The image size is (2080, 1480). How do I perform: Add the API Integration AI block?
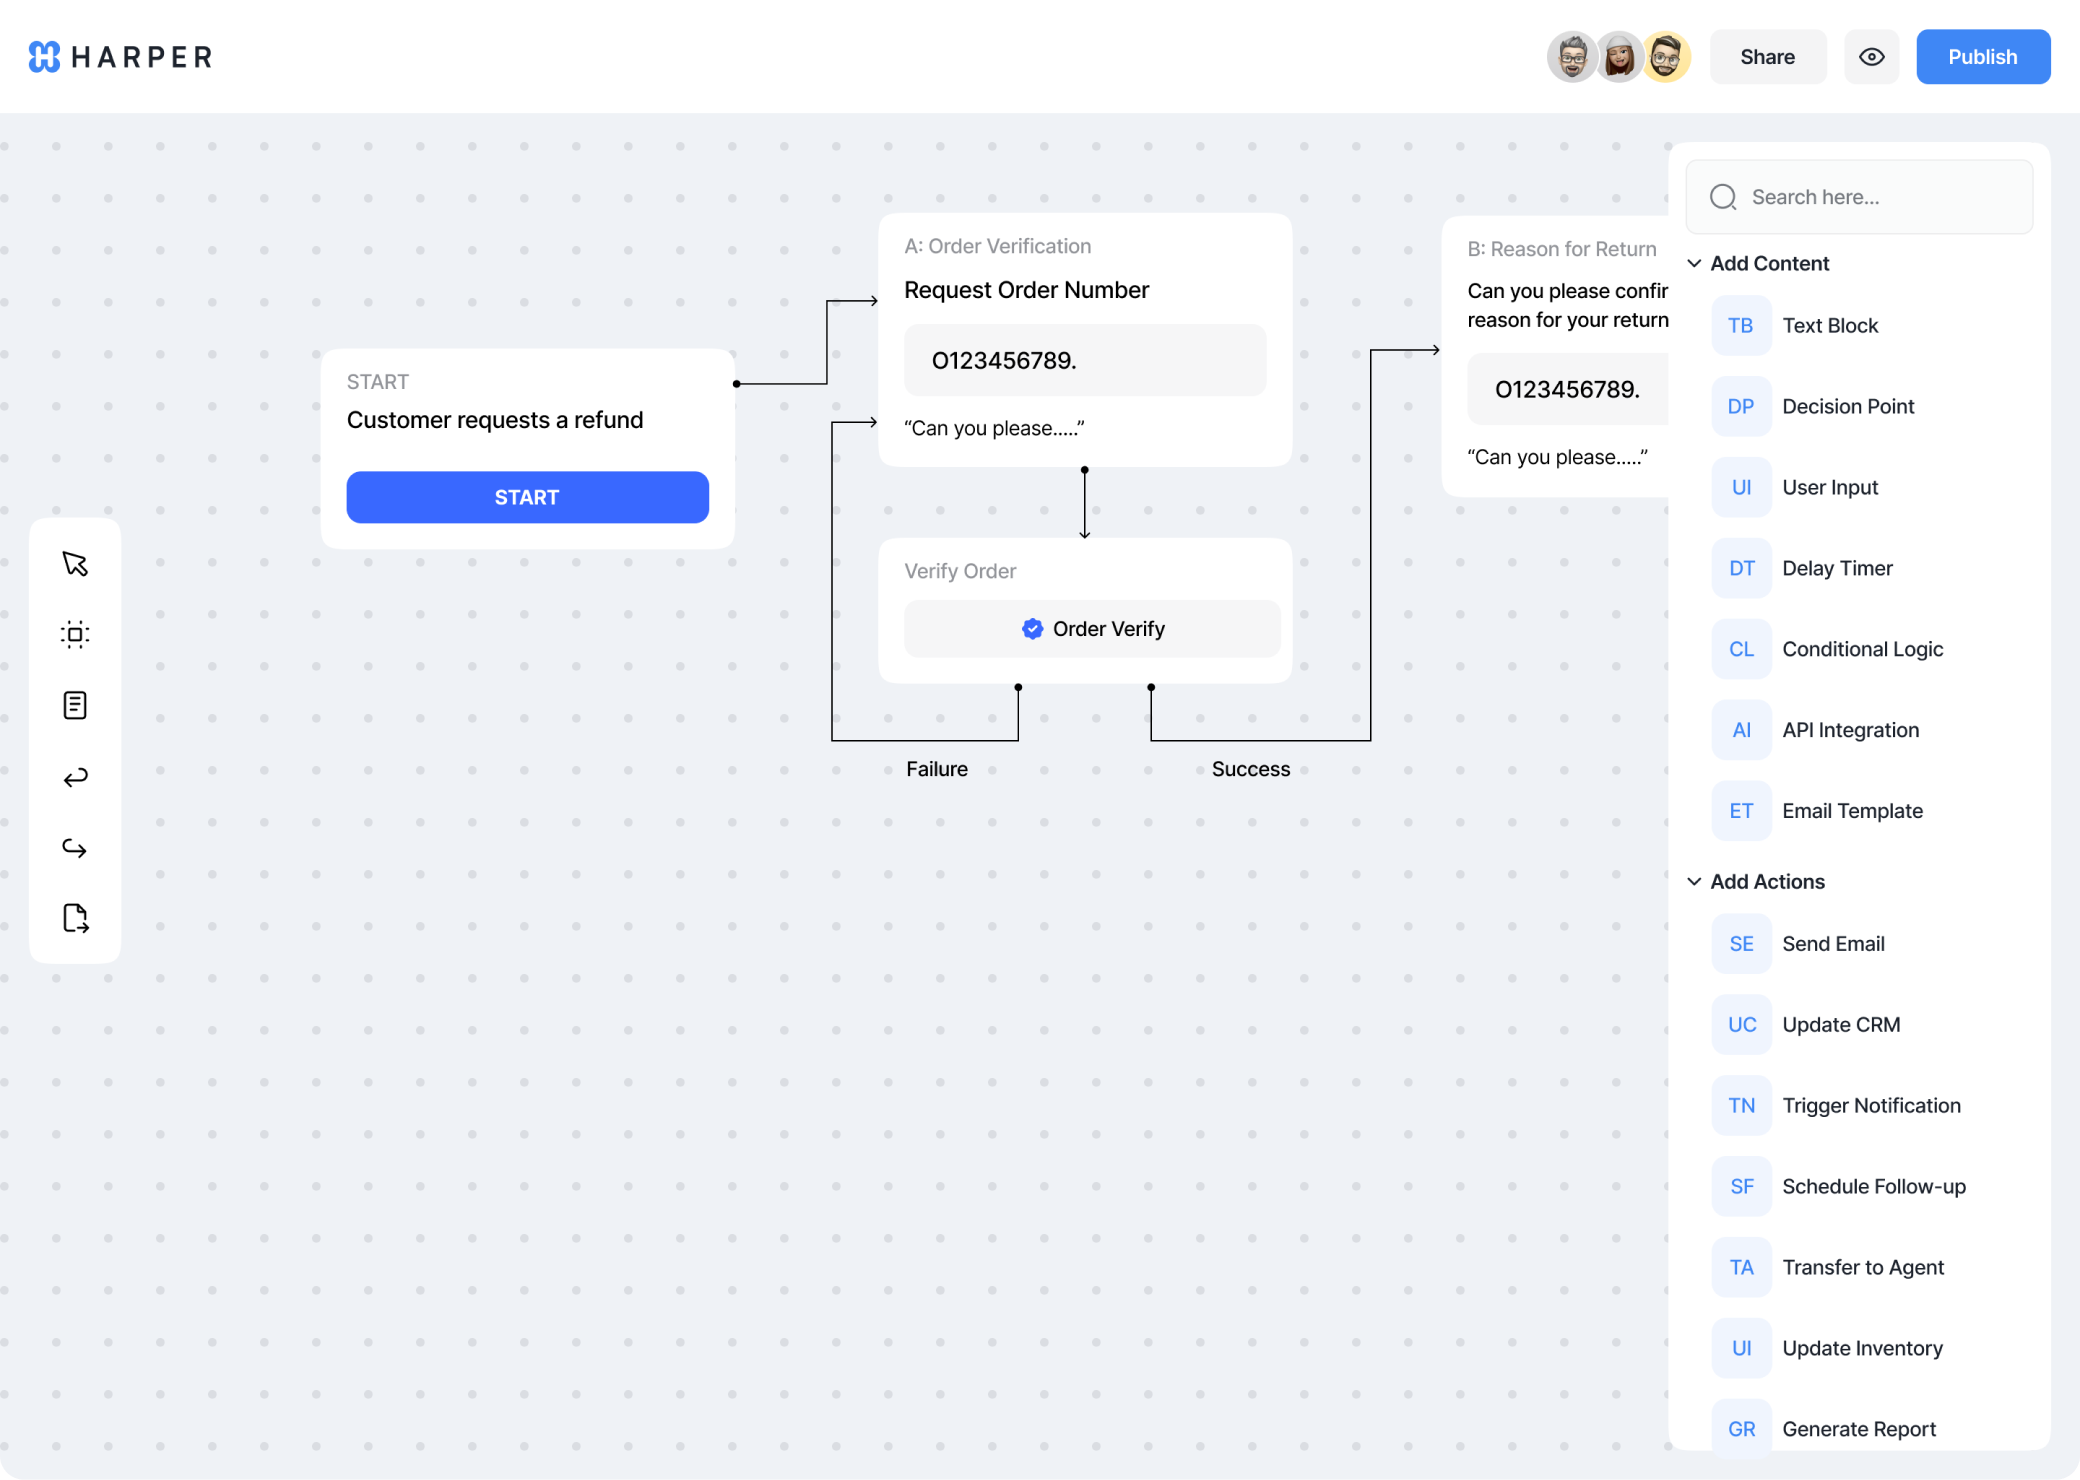(x=1849, y=730)
